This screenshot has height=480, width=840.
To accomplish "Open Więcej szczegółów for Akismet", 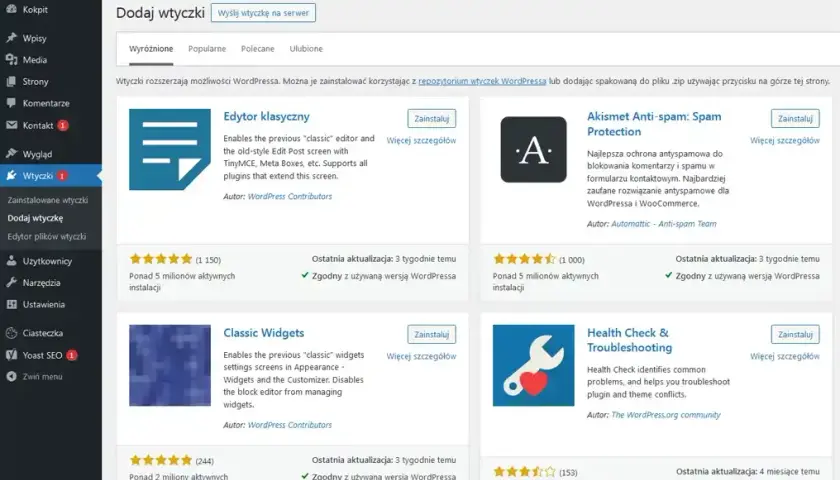I will coord(785,140).
